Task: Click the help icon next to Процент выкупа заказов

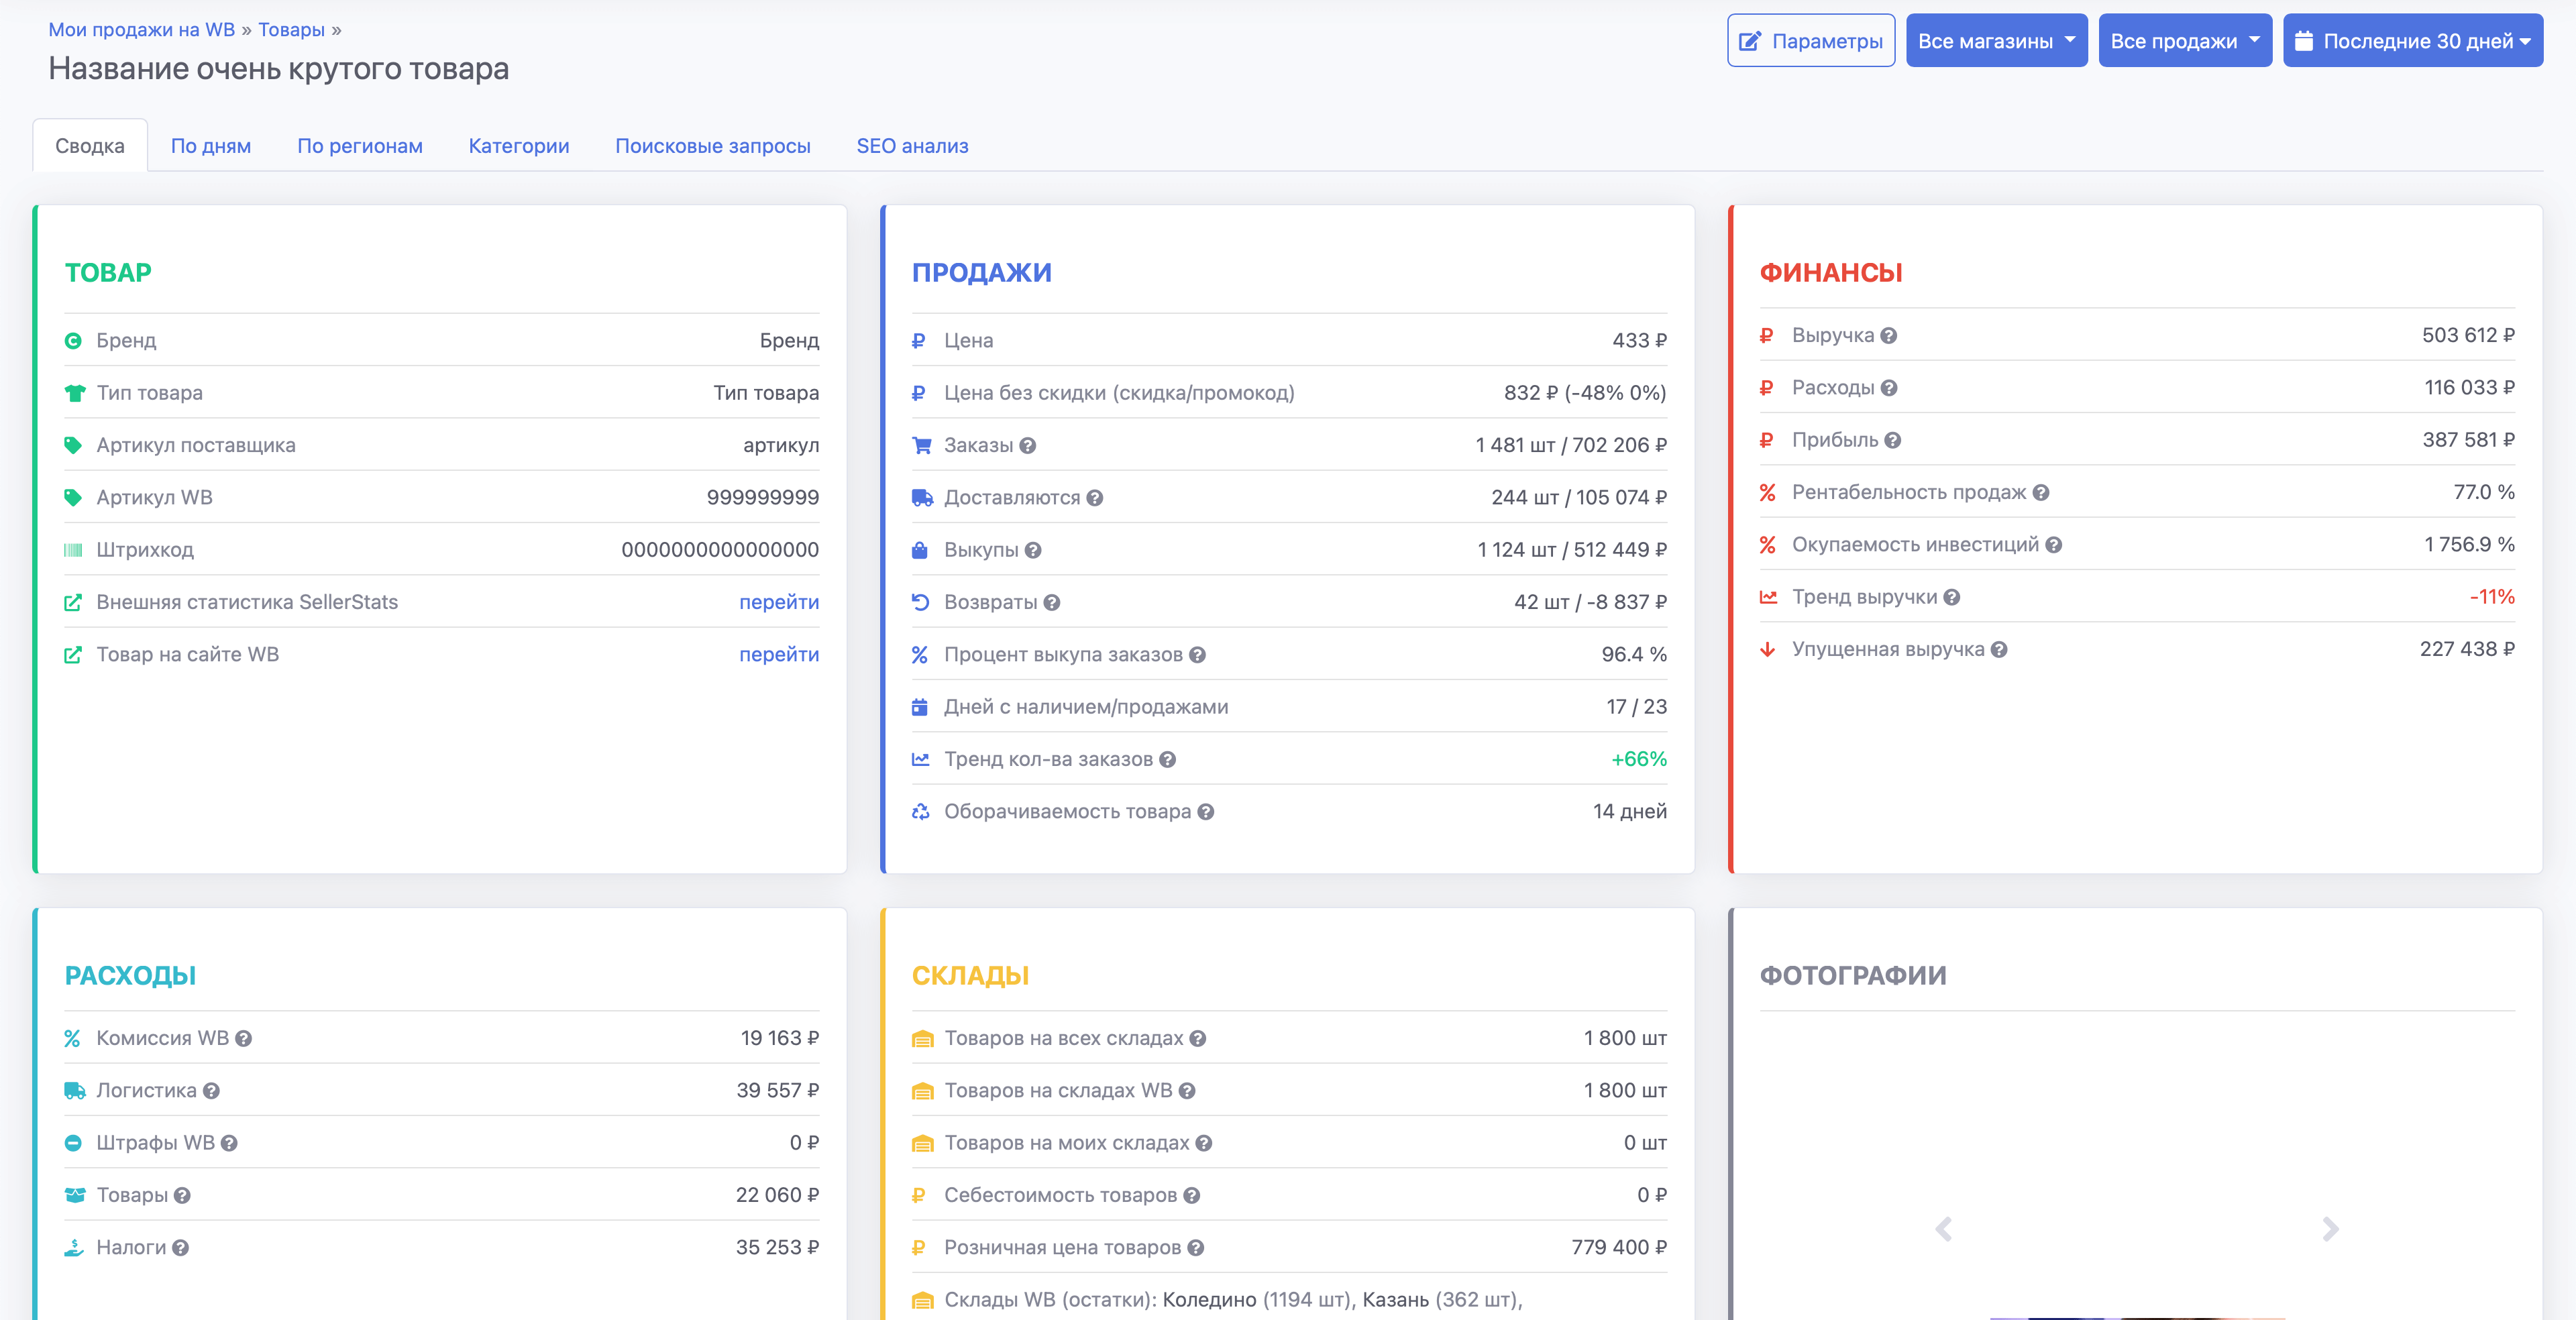Action: coord(1198,655)
